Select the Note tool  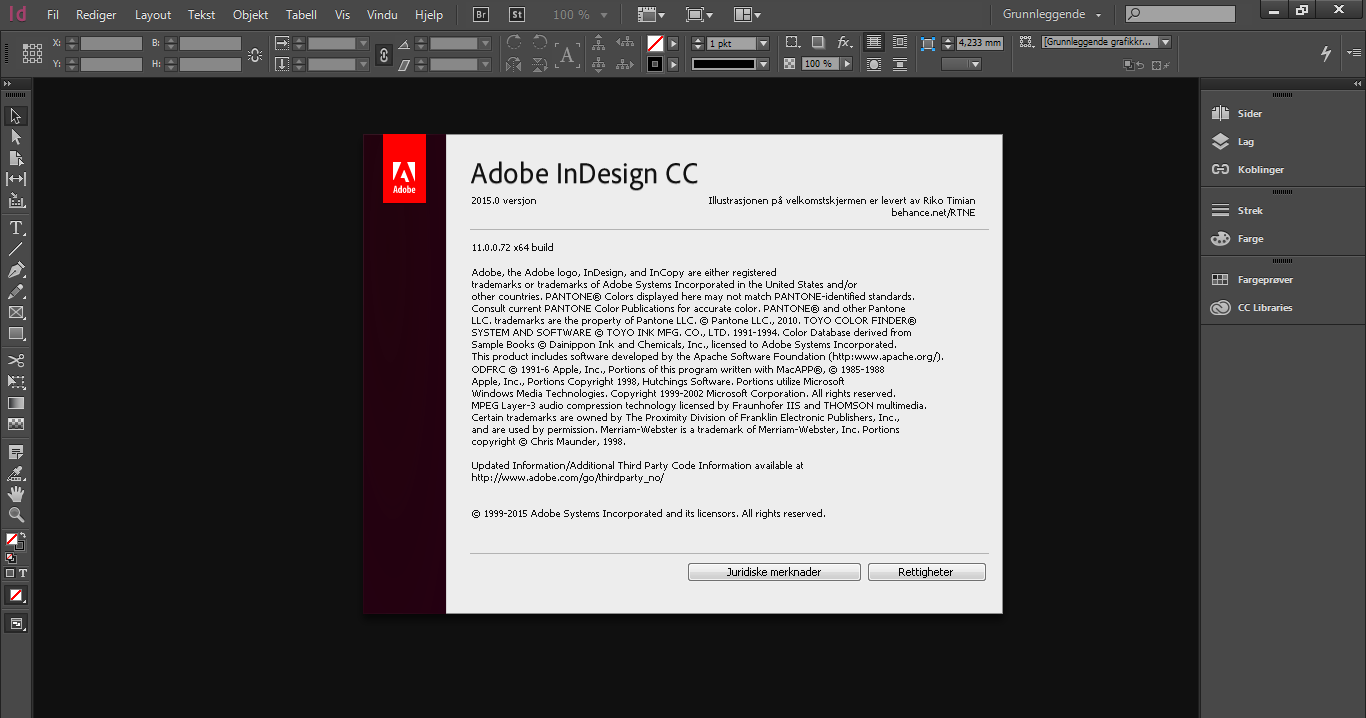click(16, 452)
